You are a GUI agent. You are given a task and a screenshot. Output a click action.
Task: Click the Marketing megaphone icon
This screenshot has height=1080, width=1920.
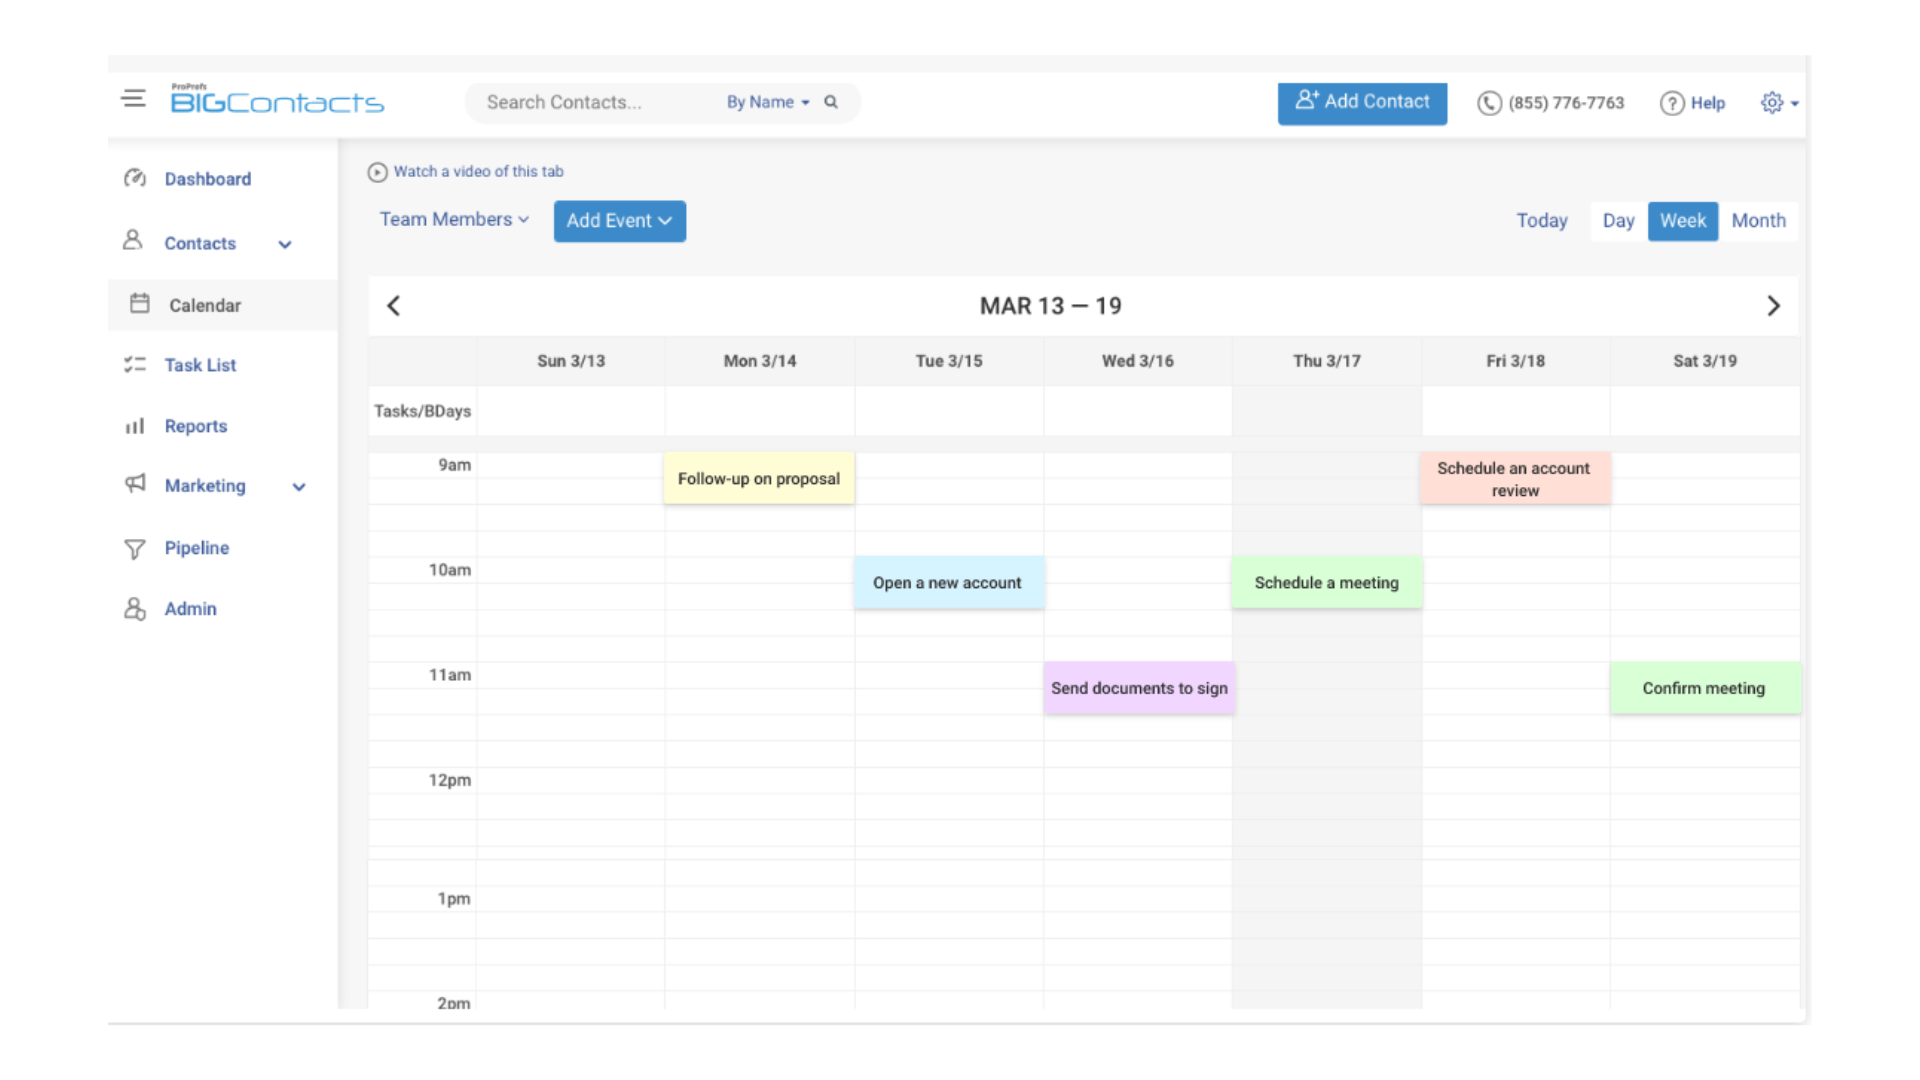[x=135, y=484]
